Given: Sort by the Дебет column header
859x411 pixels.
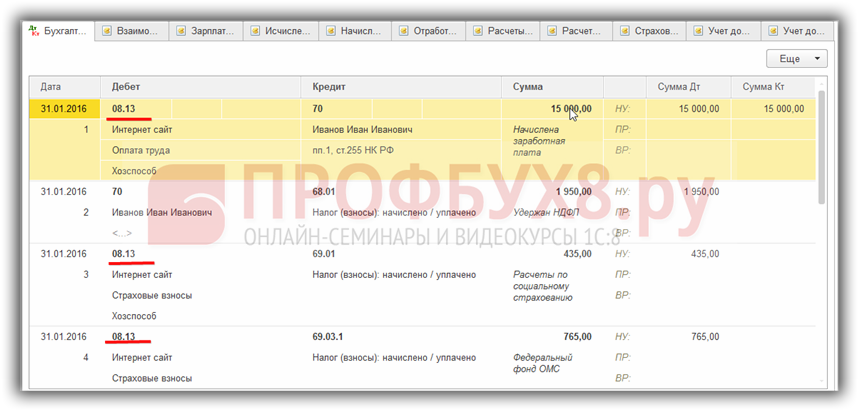Looking at the screenshot, I should [x=200, y=87].
